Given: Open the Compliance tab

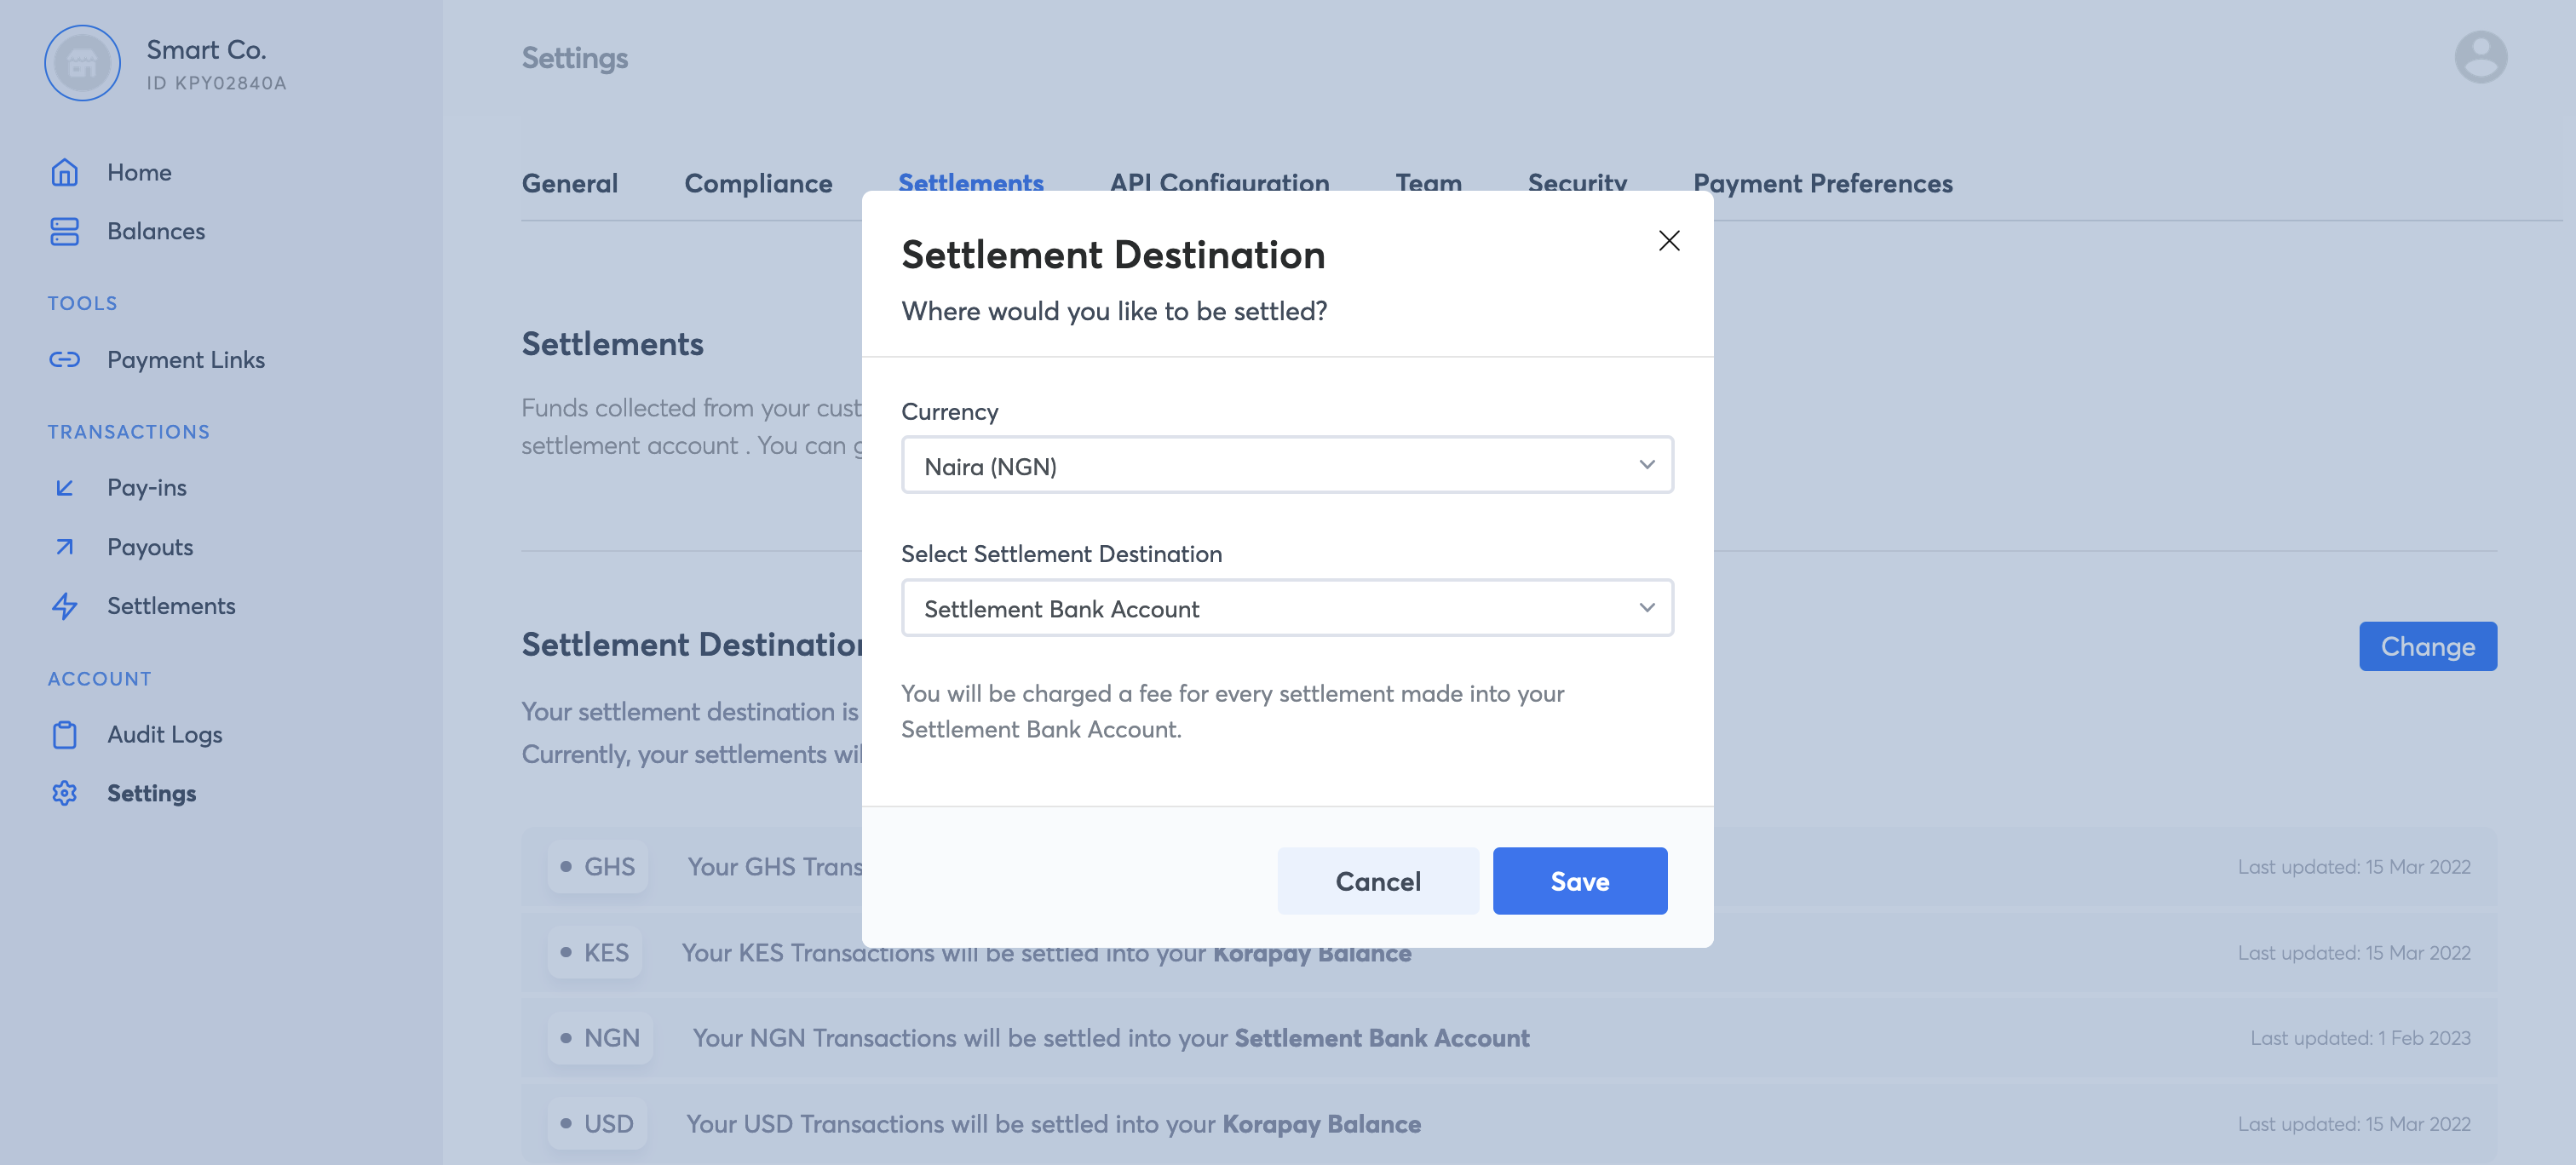Looking at the screenshot, I should (758, 183).
